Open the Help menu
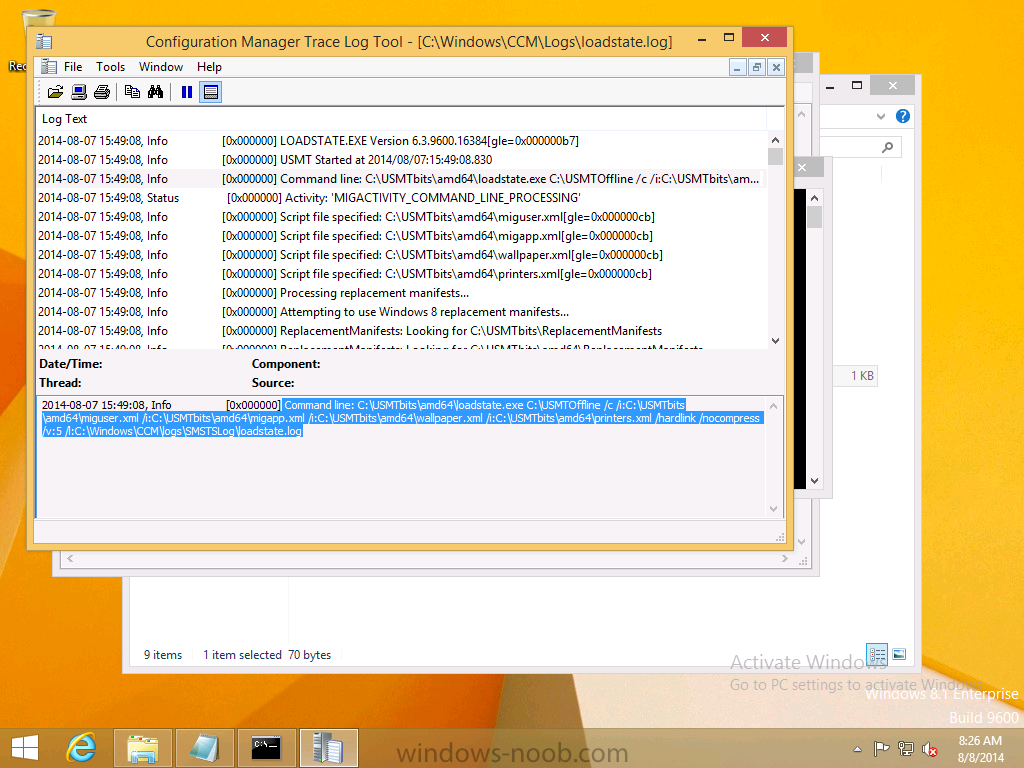Image resolution: width=1024 pixels, height=768 pixels. [x=210, y=67]
